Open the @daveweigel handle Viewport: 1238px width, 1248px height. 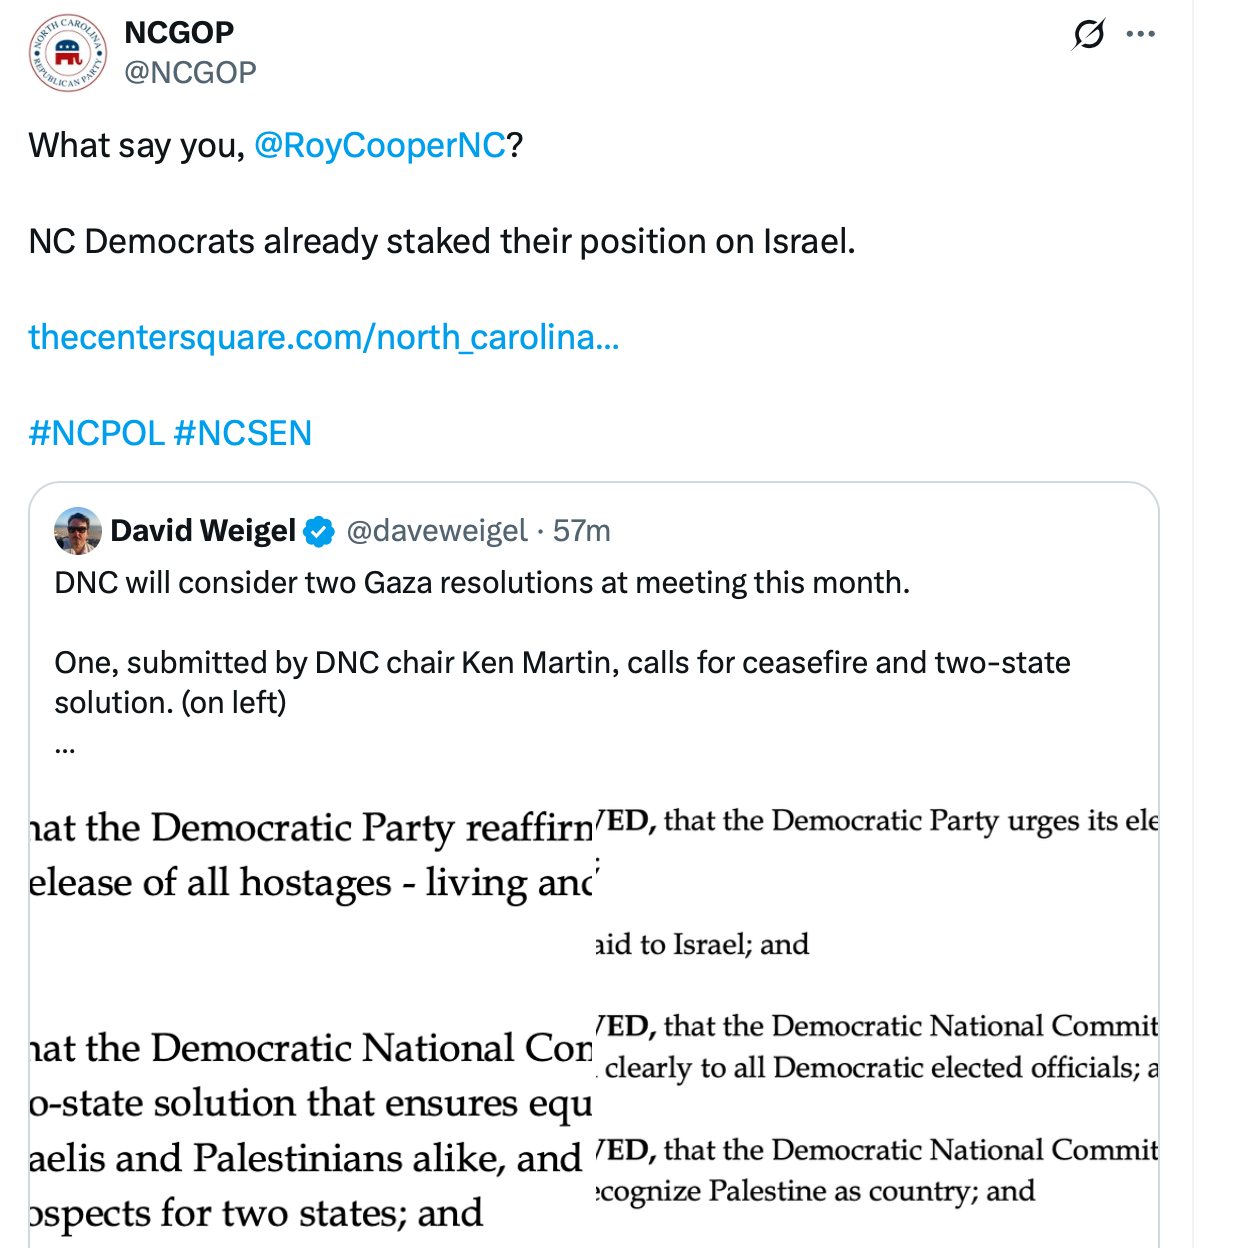pyautogui.click(x=437, y=531)
